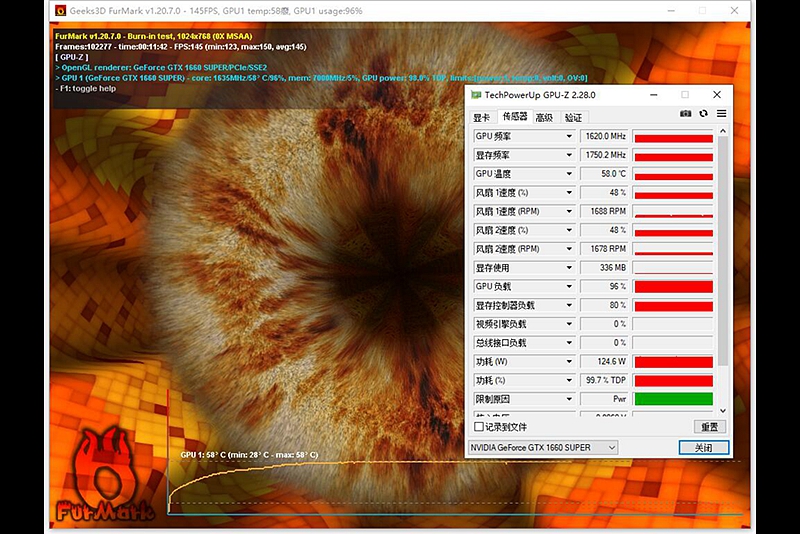Expand the GPU 温度 sensor dropdown
Screen dimensions: 800x534
(x=569, y=174)
